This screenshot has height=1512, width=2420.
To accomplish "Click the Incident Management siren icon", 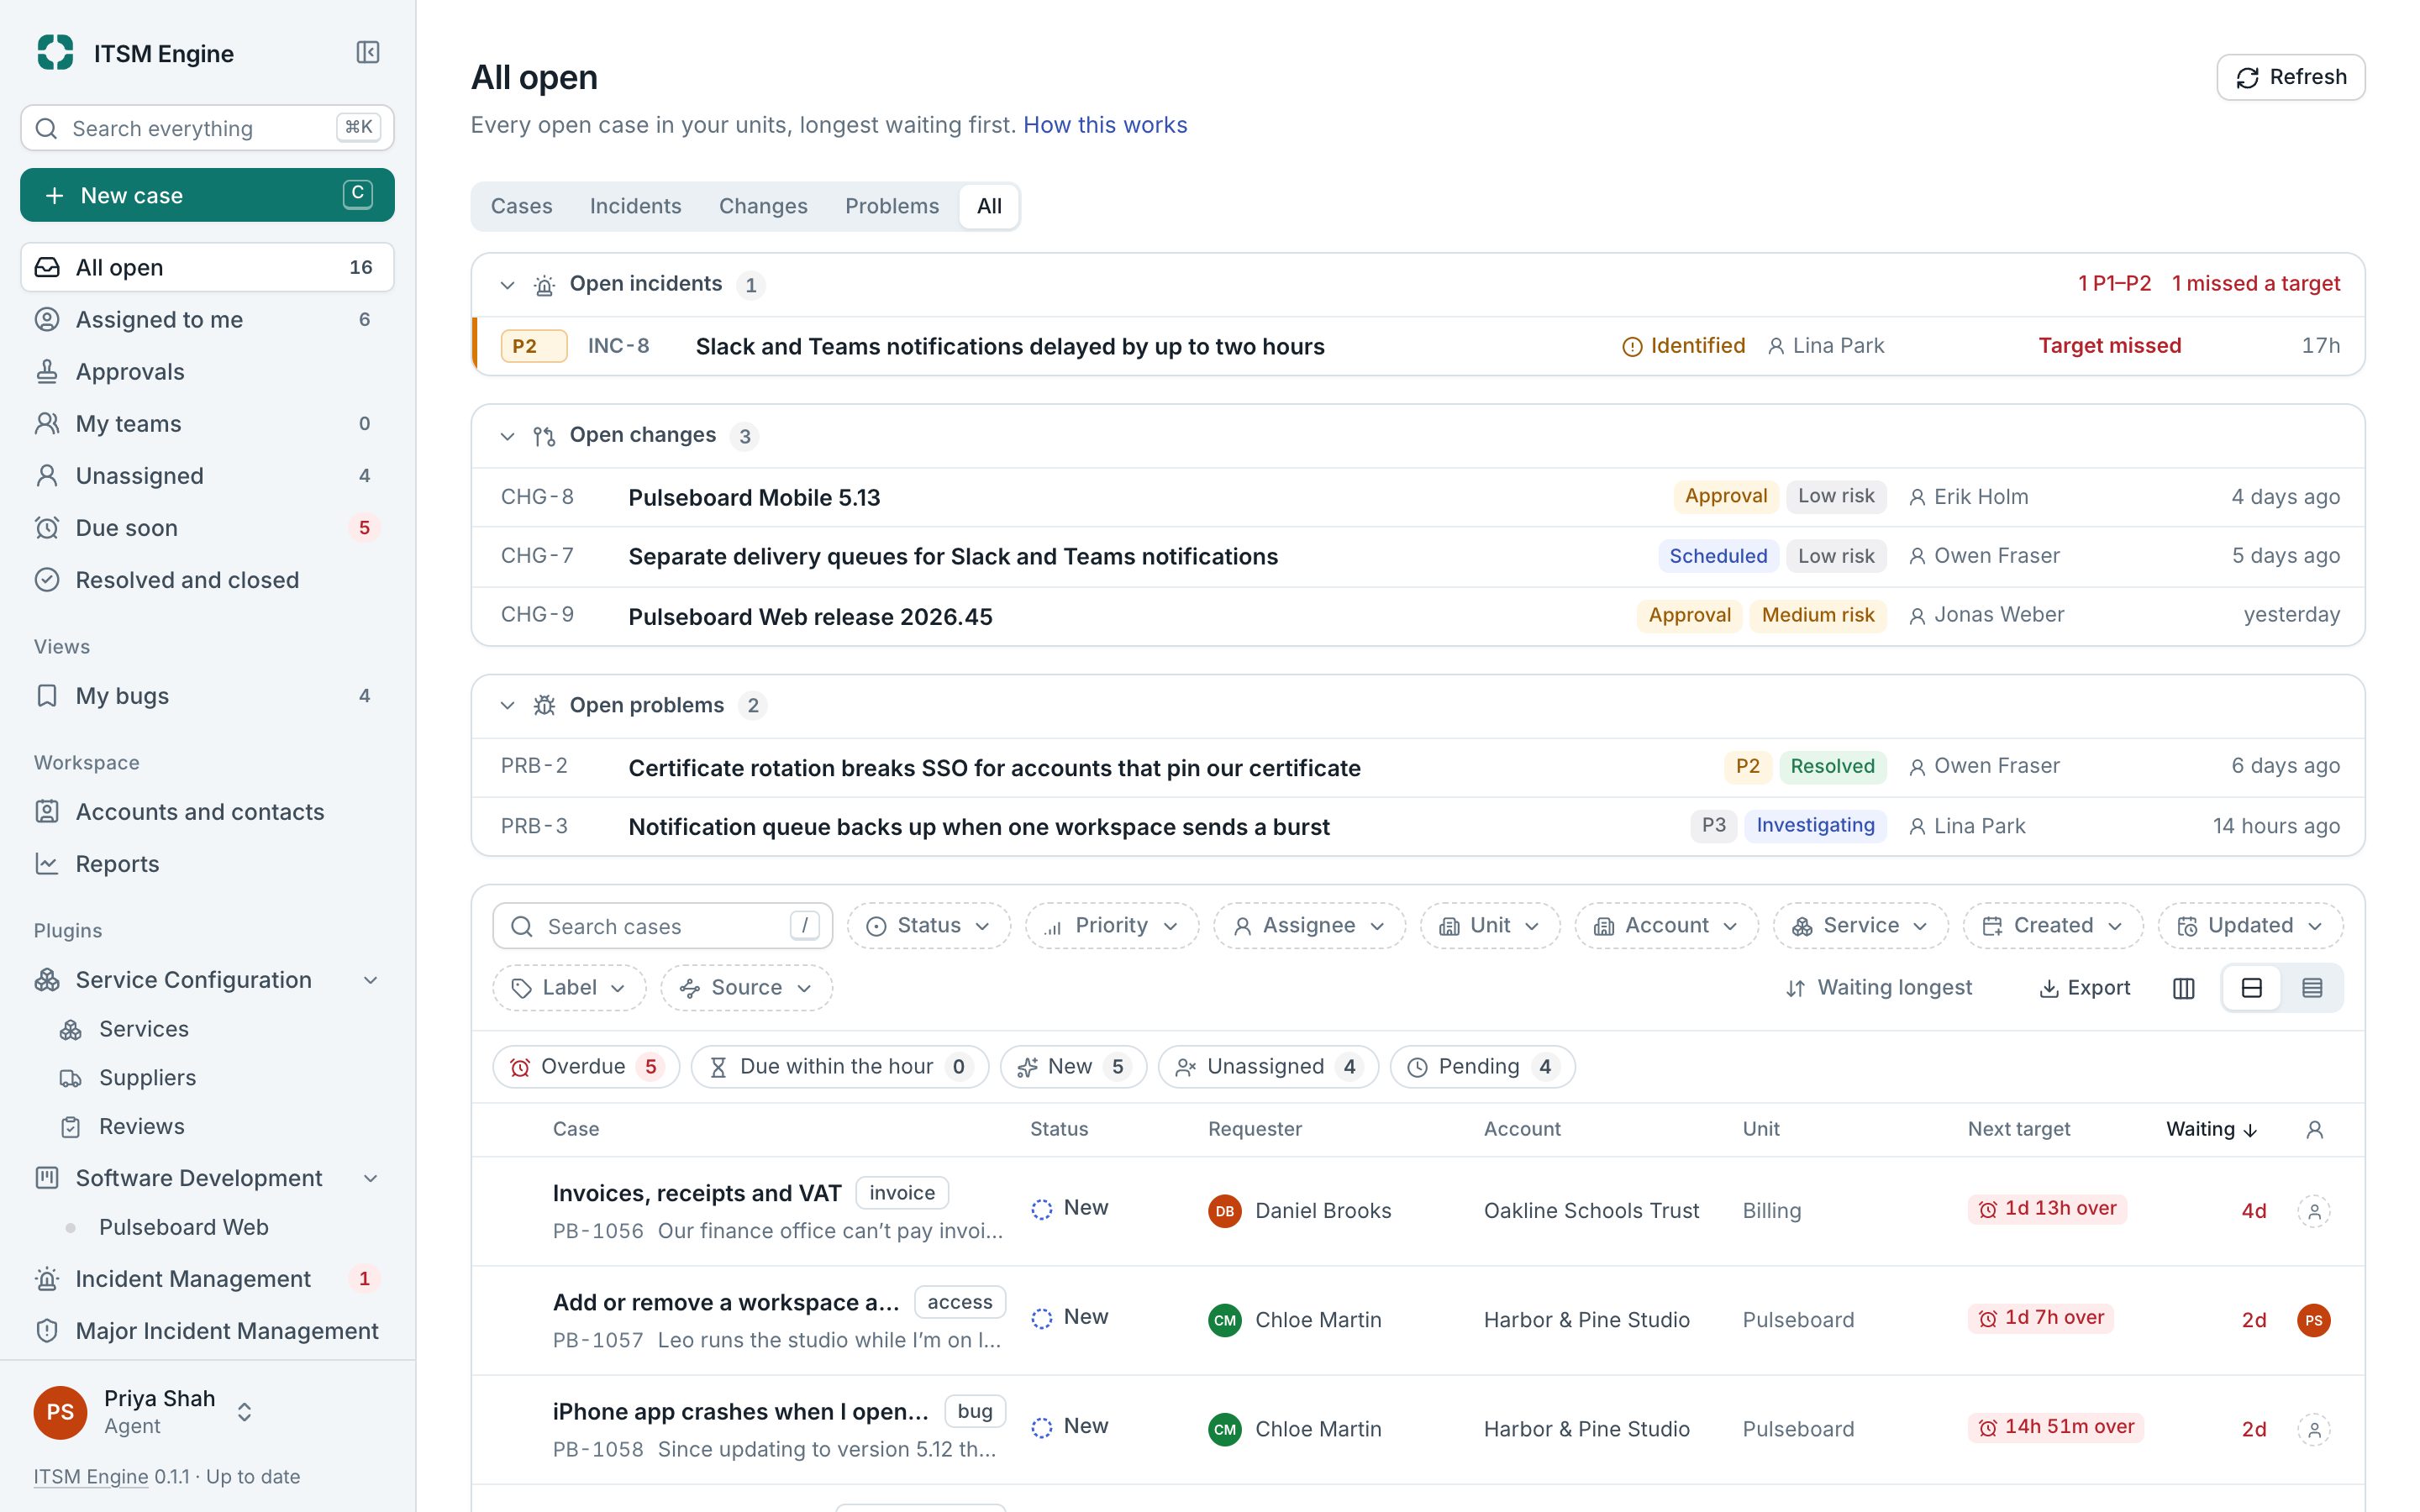I will (47, 1278).
